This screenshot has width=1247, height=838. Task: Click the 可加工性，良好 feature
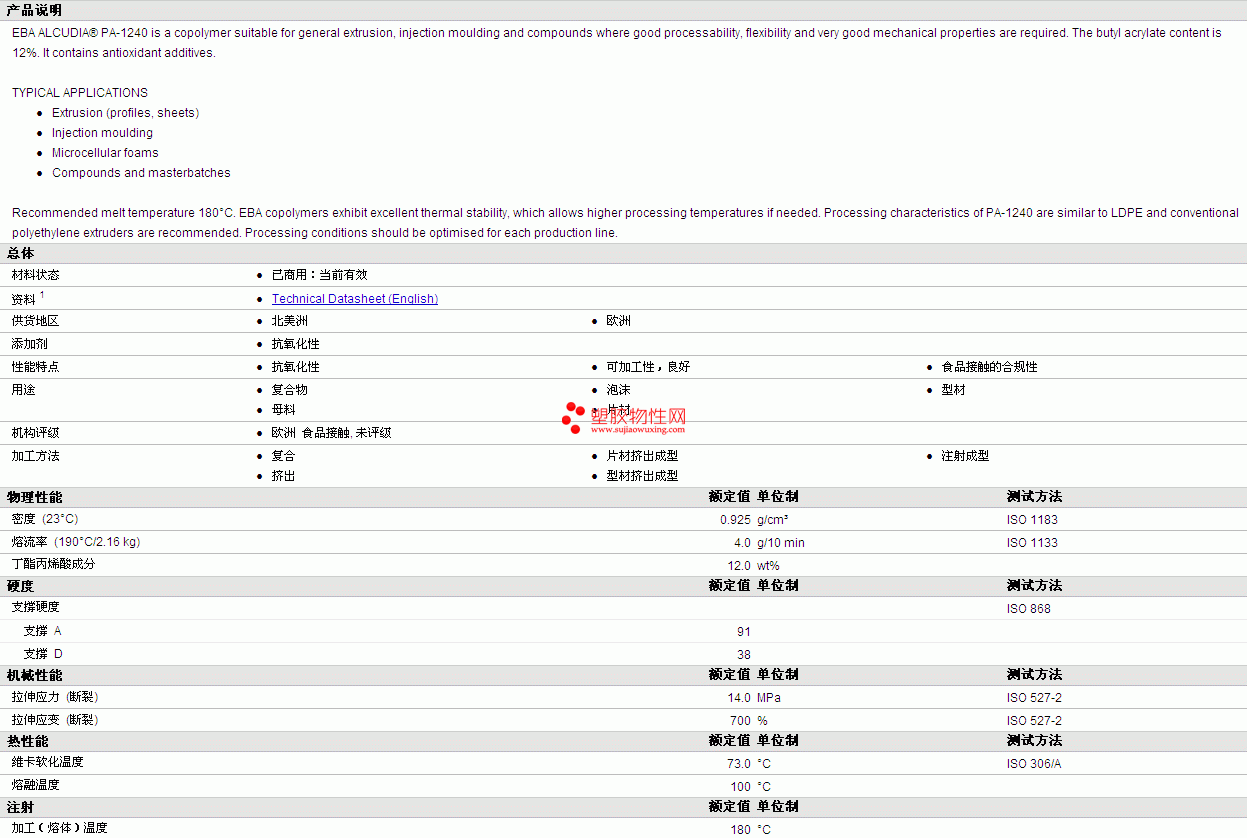(648, 367)
